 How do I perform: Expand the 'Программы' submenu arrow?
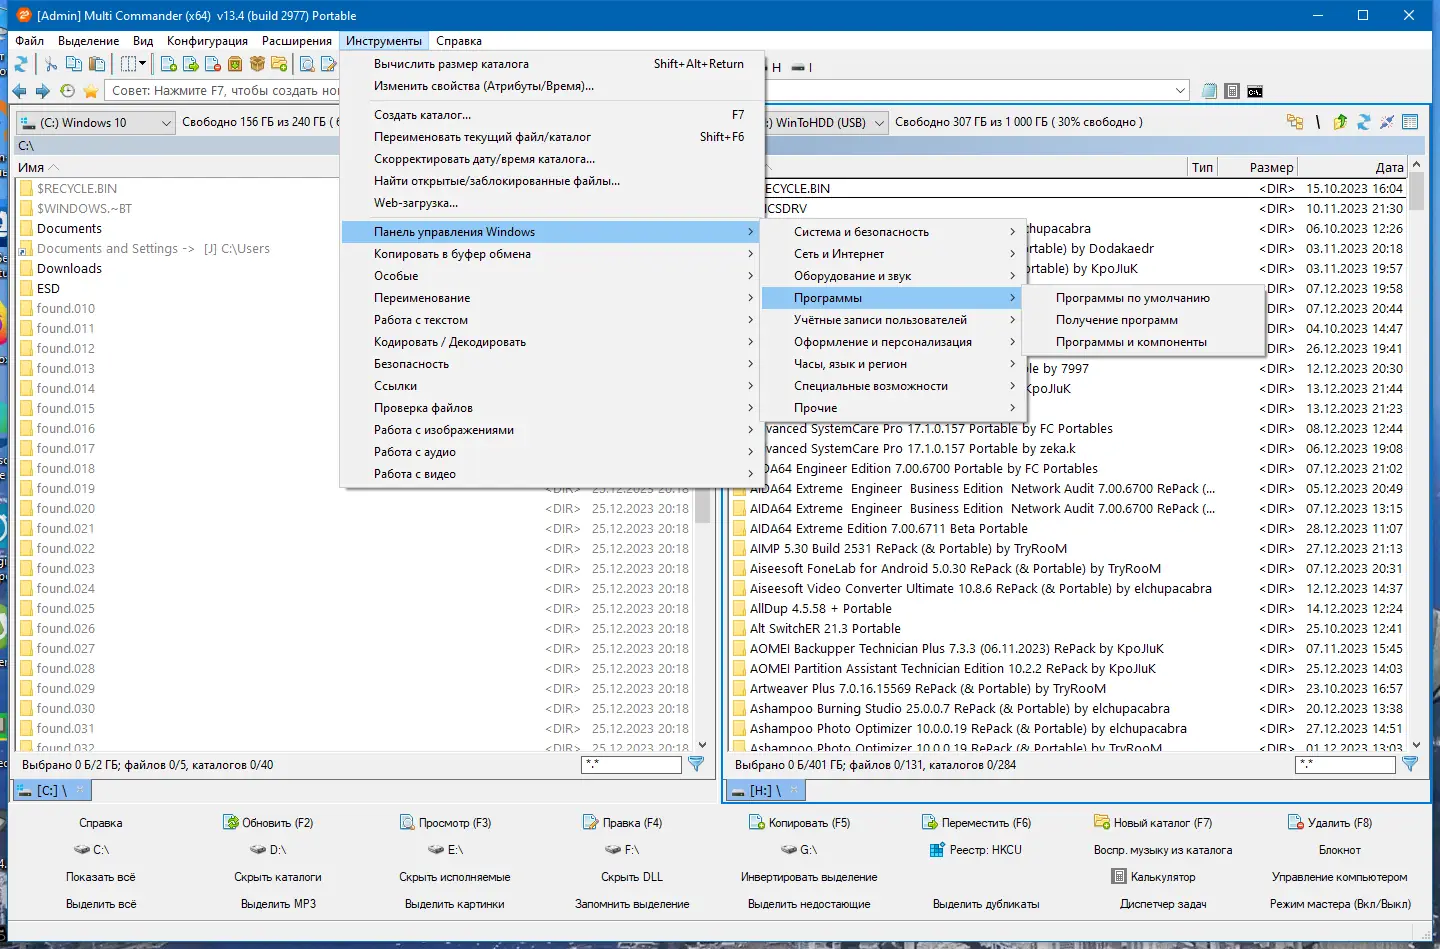[1012, 297]
